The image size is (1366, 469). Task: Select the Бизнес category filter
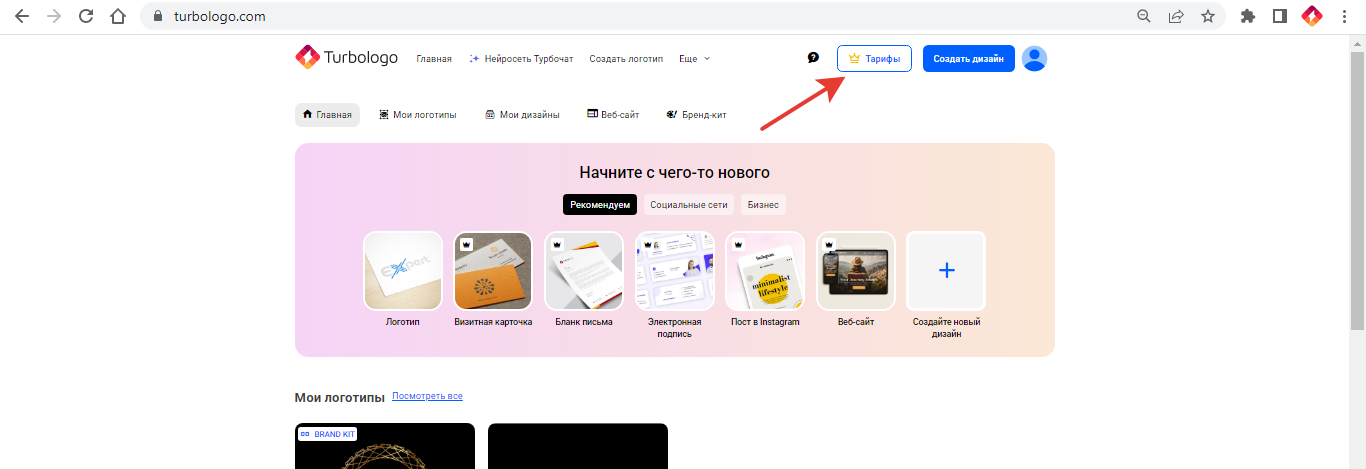coord(763,205)
